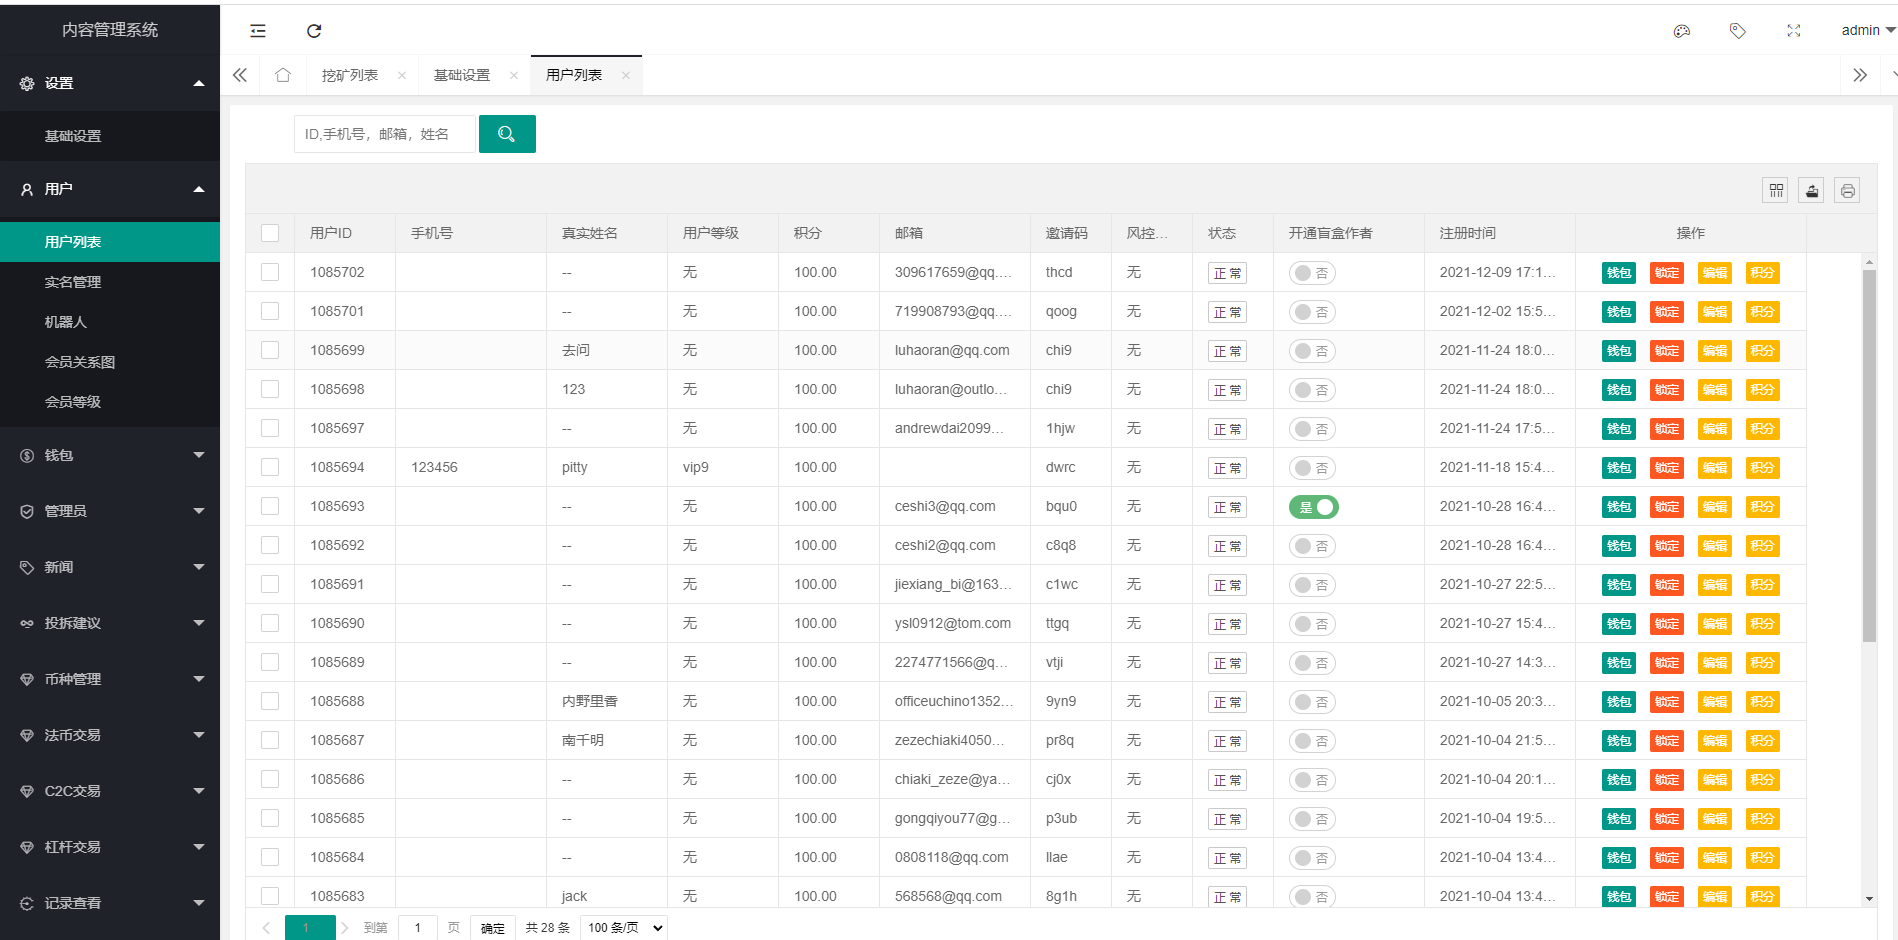Open the 实名管理 sidebar menu item

tap(72, 281)
